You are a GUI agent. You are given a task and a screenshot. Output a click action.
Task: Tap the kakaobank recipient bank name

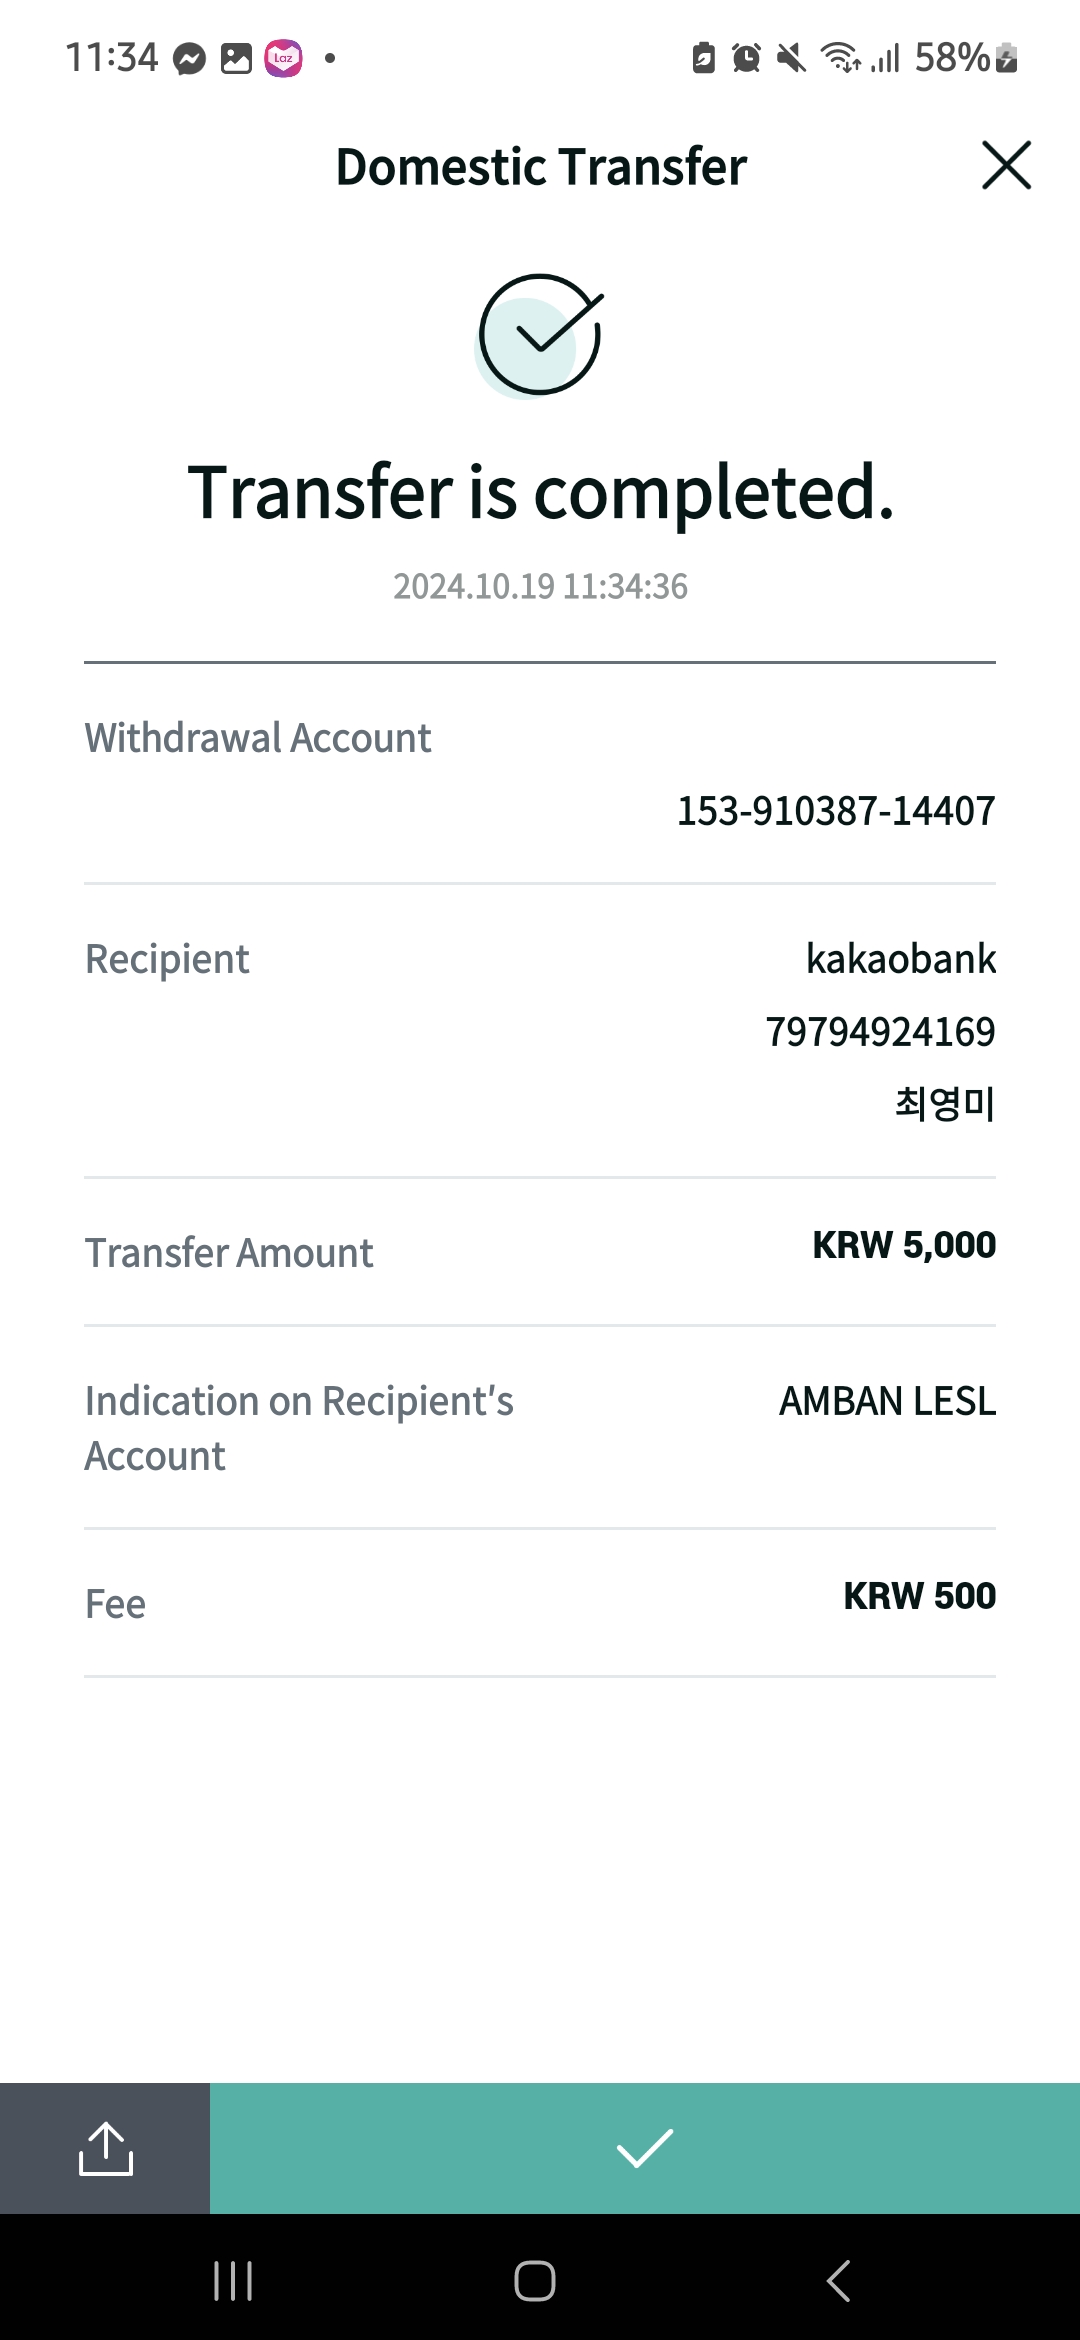(x=901, y=959)
